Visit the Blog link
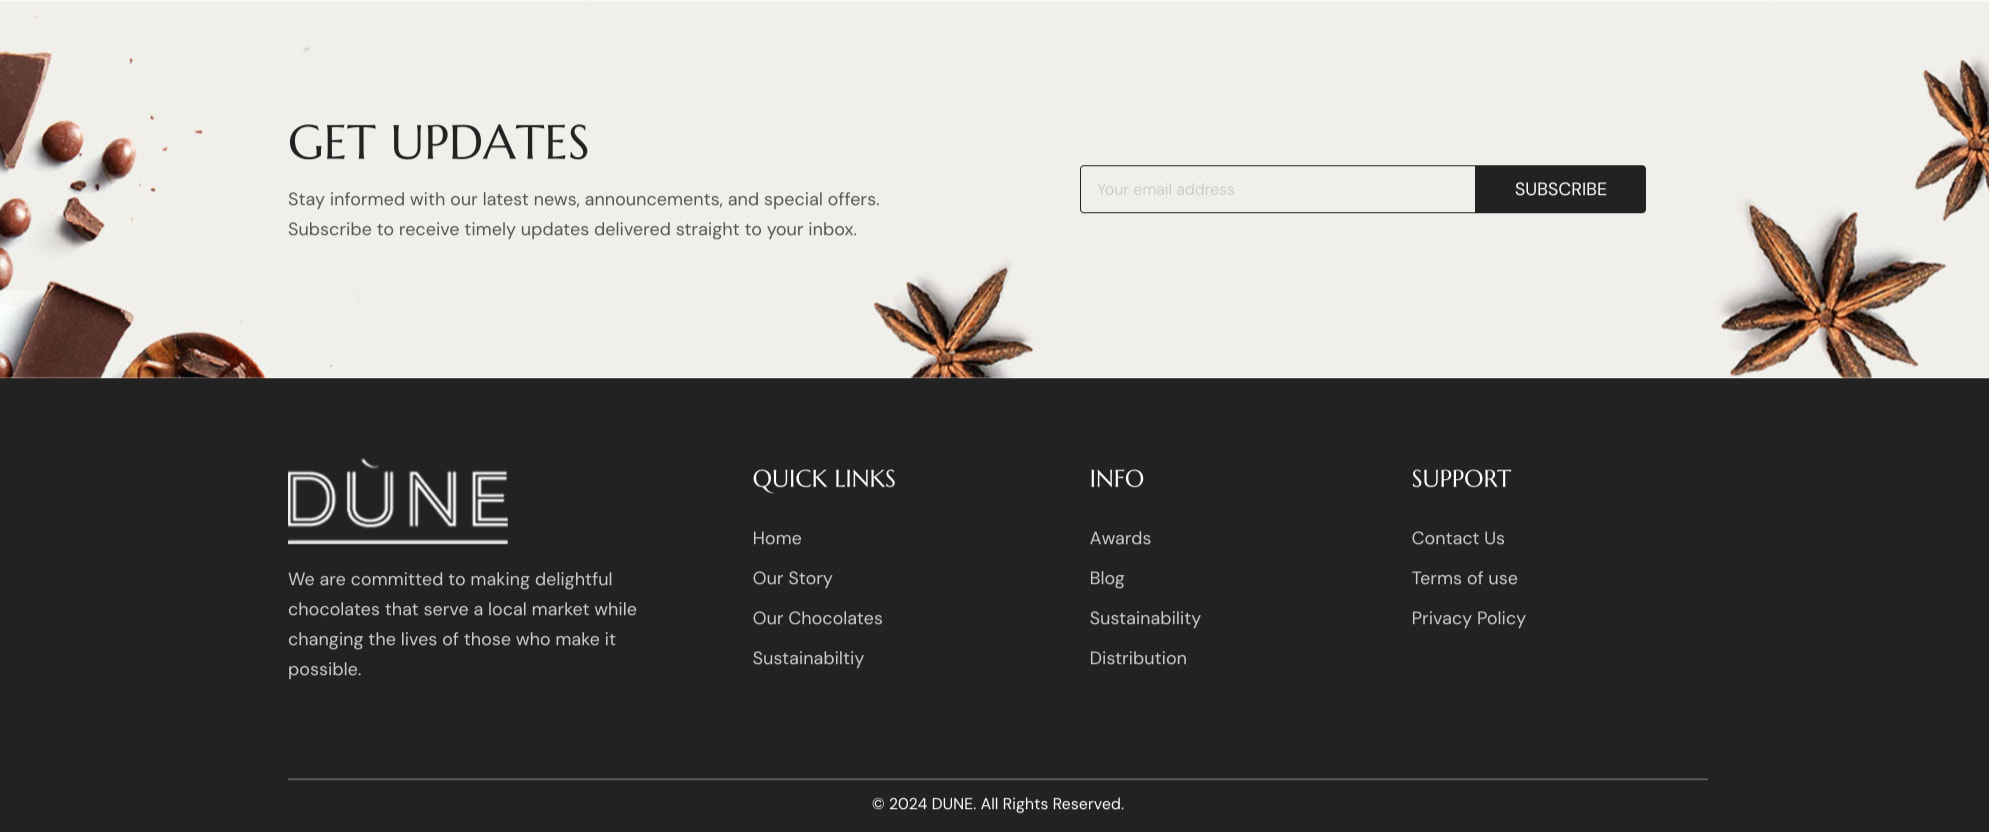Viewport: 1989px width, 832px height. (1107, 578)
